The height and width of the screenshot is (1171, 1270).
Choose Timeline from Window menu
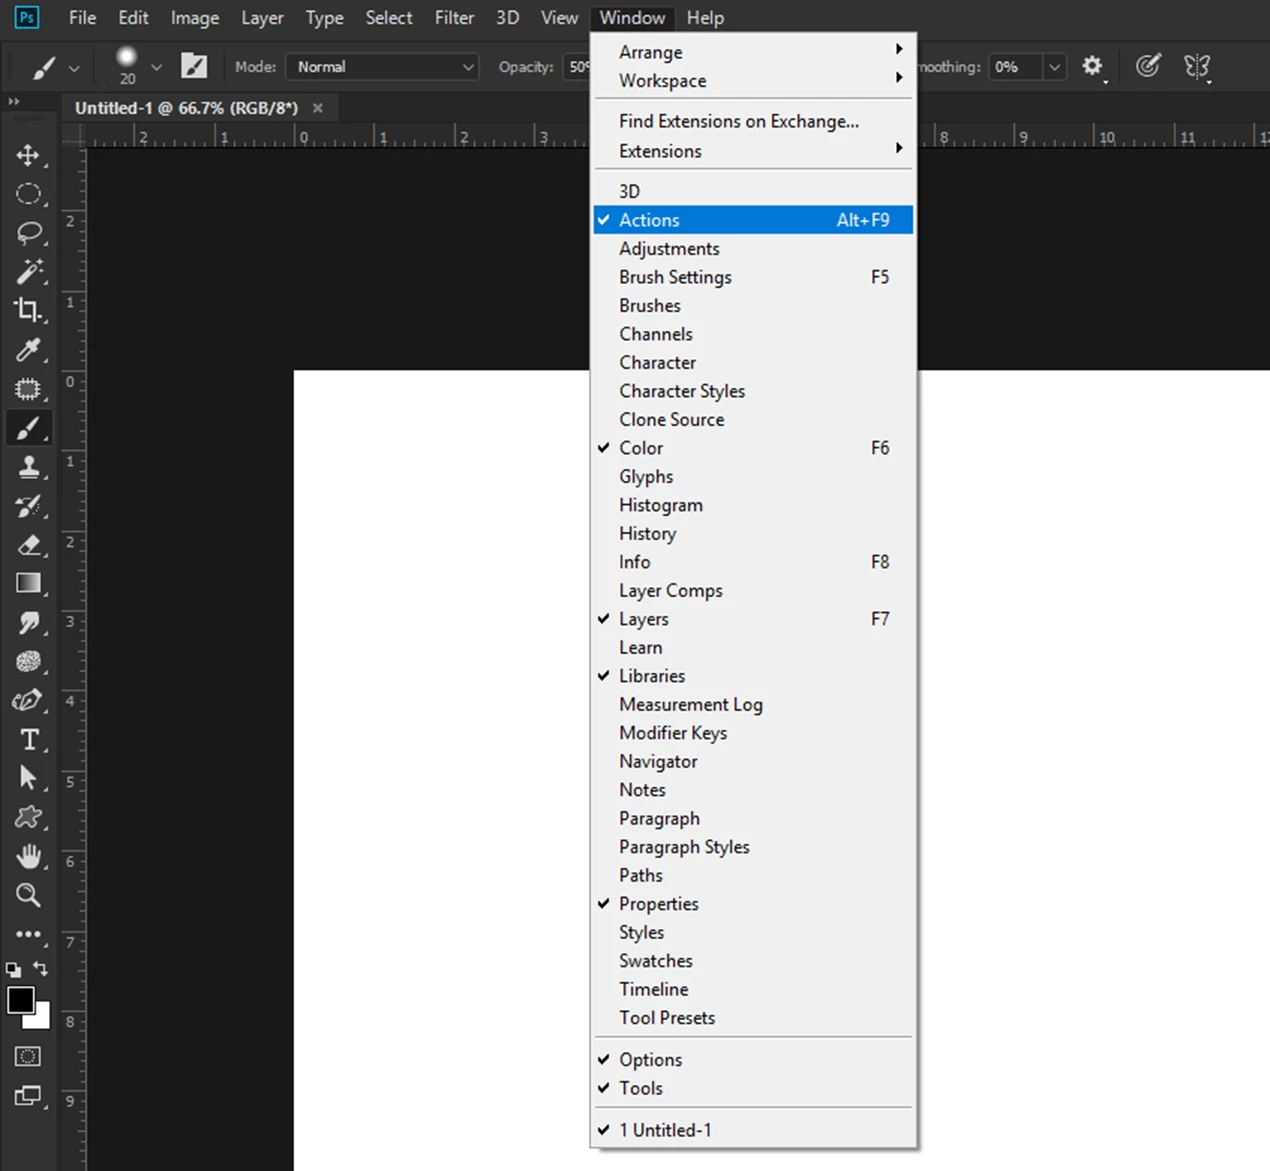(x=753, y=989)
